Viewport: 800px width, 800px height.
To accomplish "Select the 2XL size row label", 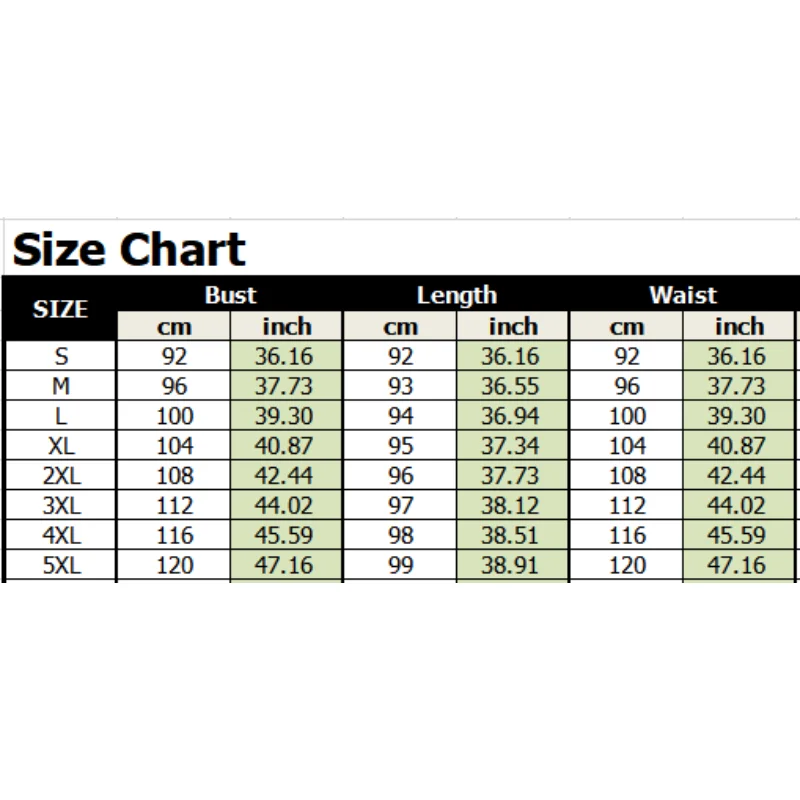I will [x=61, y=476].
